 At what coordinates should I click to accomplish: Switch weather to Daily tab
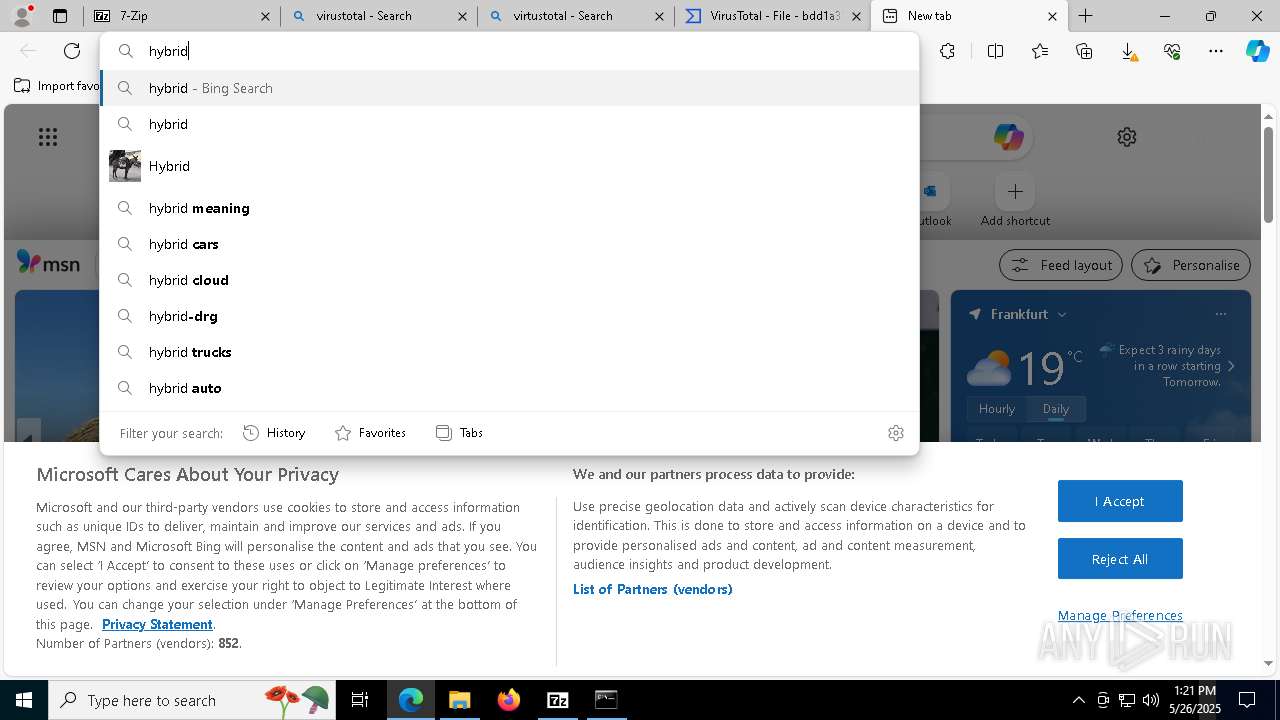click(1056, 409)
